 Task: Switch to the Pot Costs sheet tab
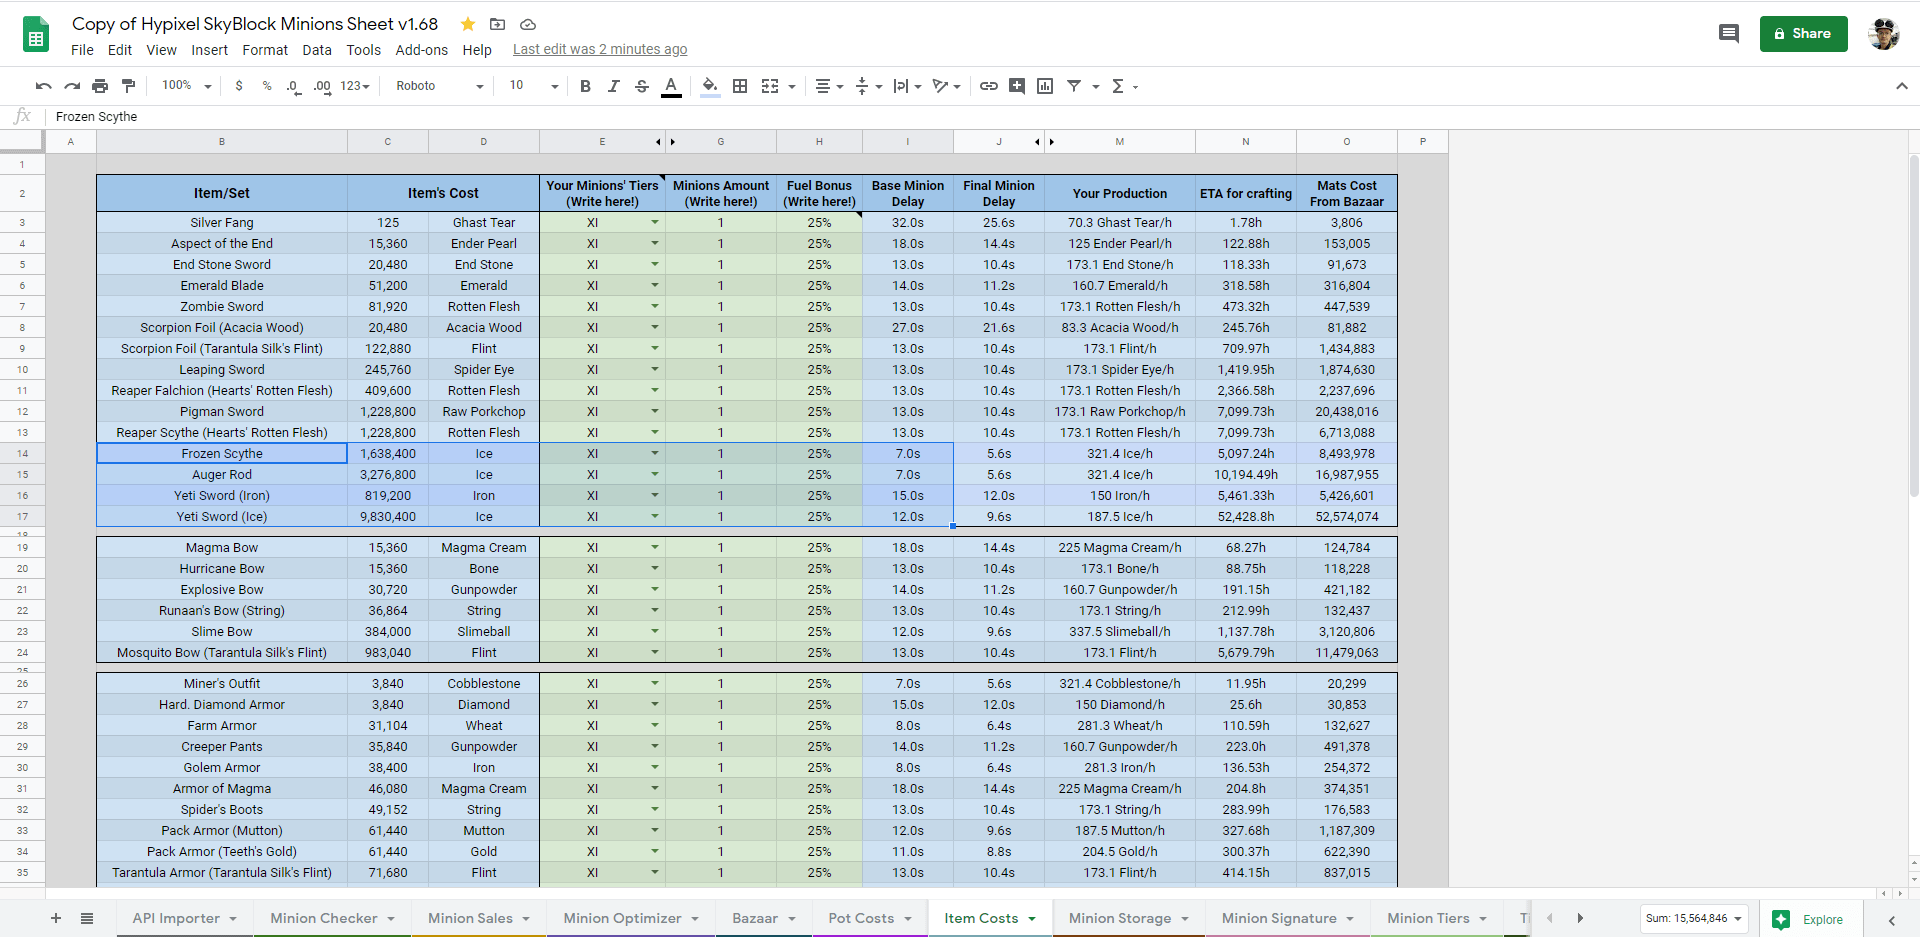(x=870, y=918)
